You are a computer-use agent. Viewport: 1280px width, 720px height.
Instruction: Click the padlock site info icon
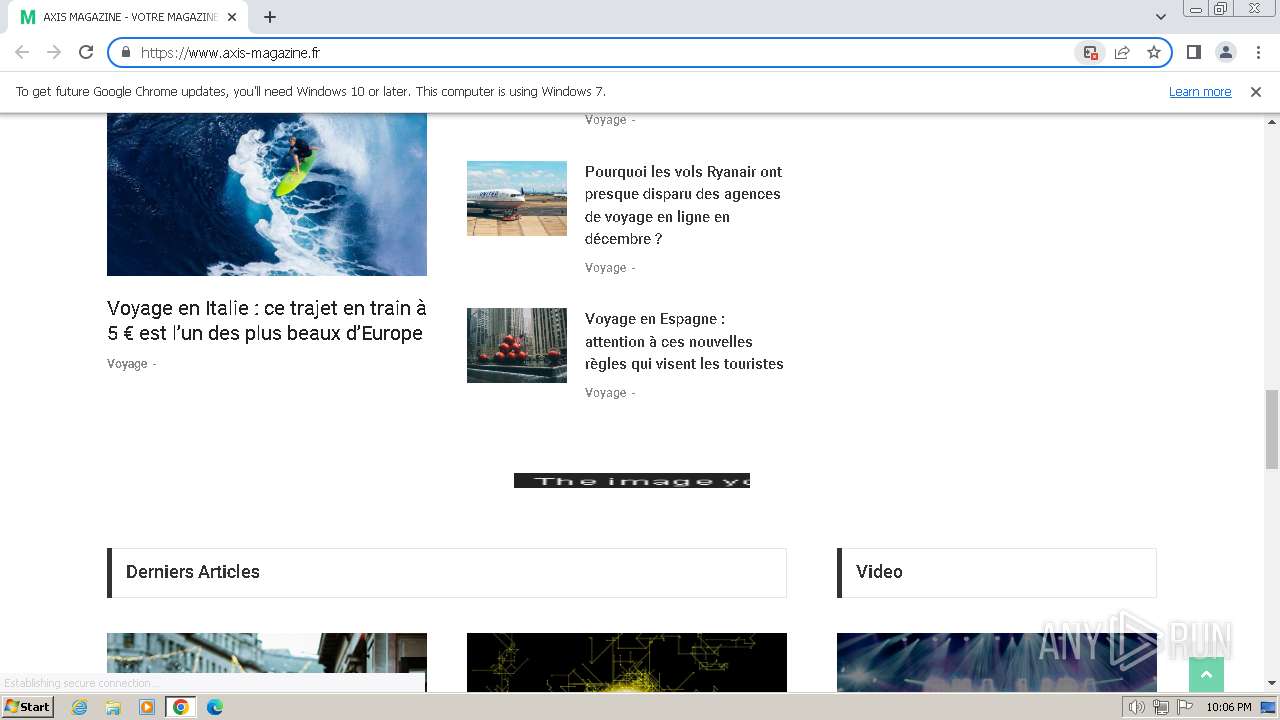tap(126, 52)
